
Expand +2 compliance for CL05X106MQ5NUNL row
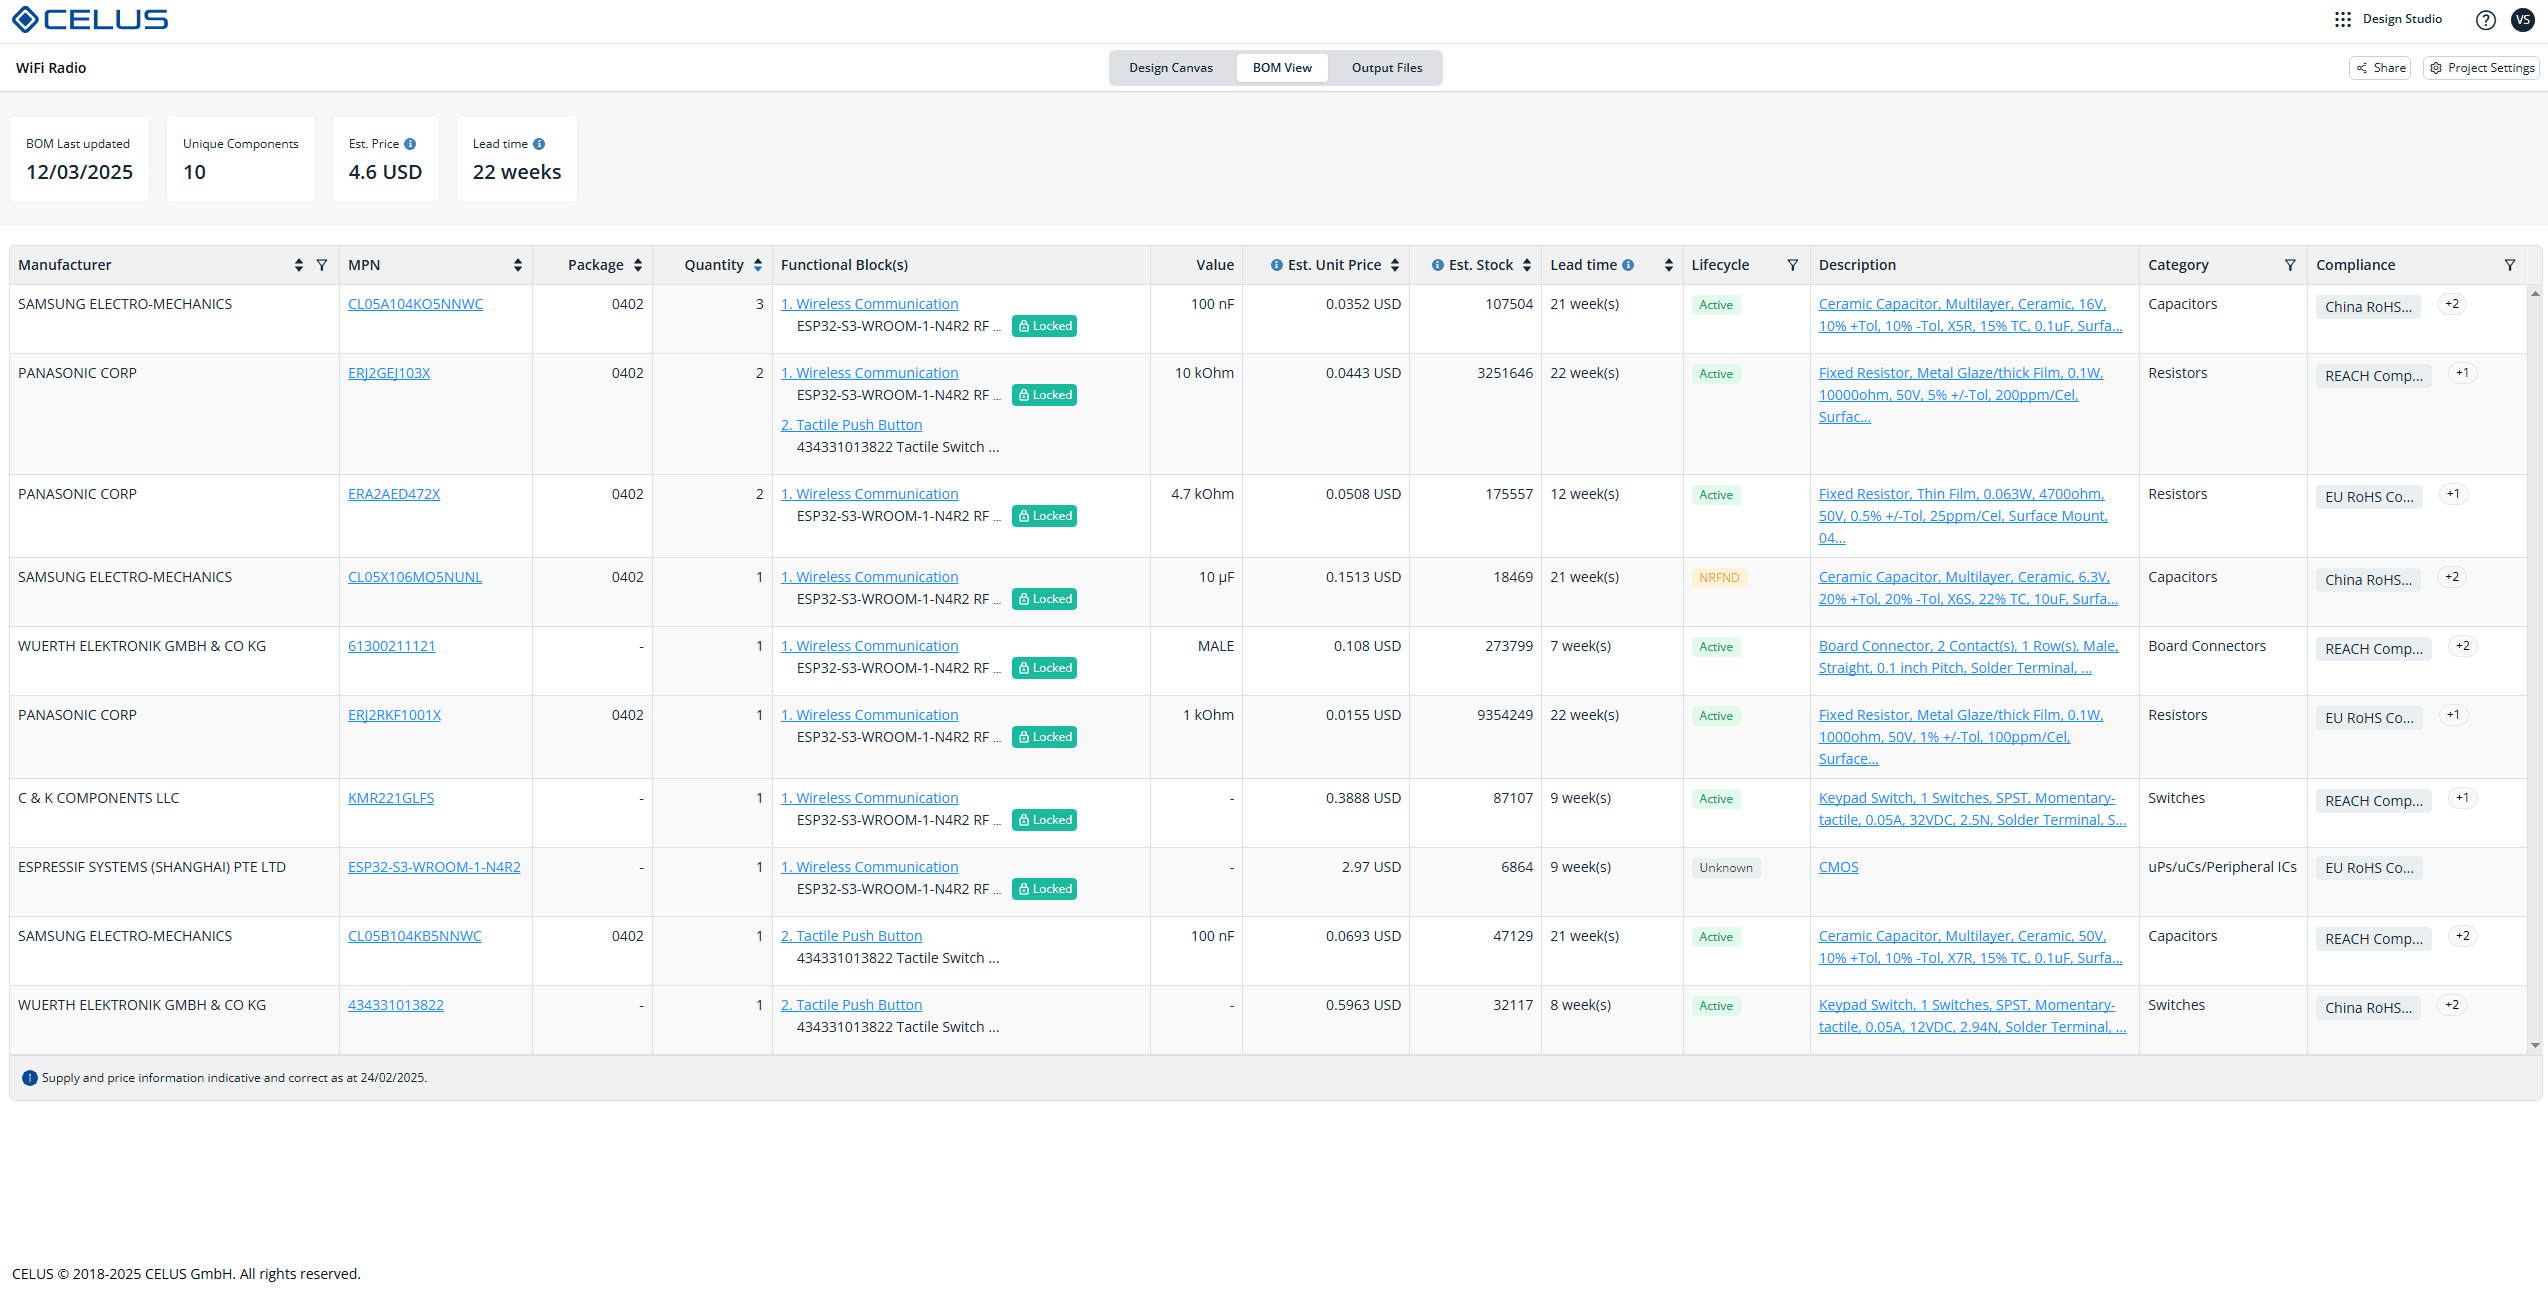tap(2452, 578)
